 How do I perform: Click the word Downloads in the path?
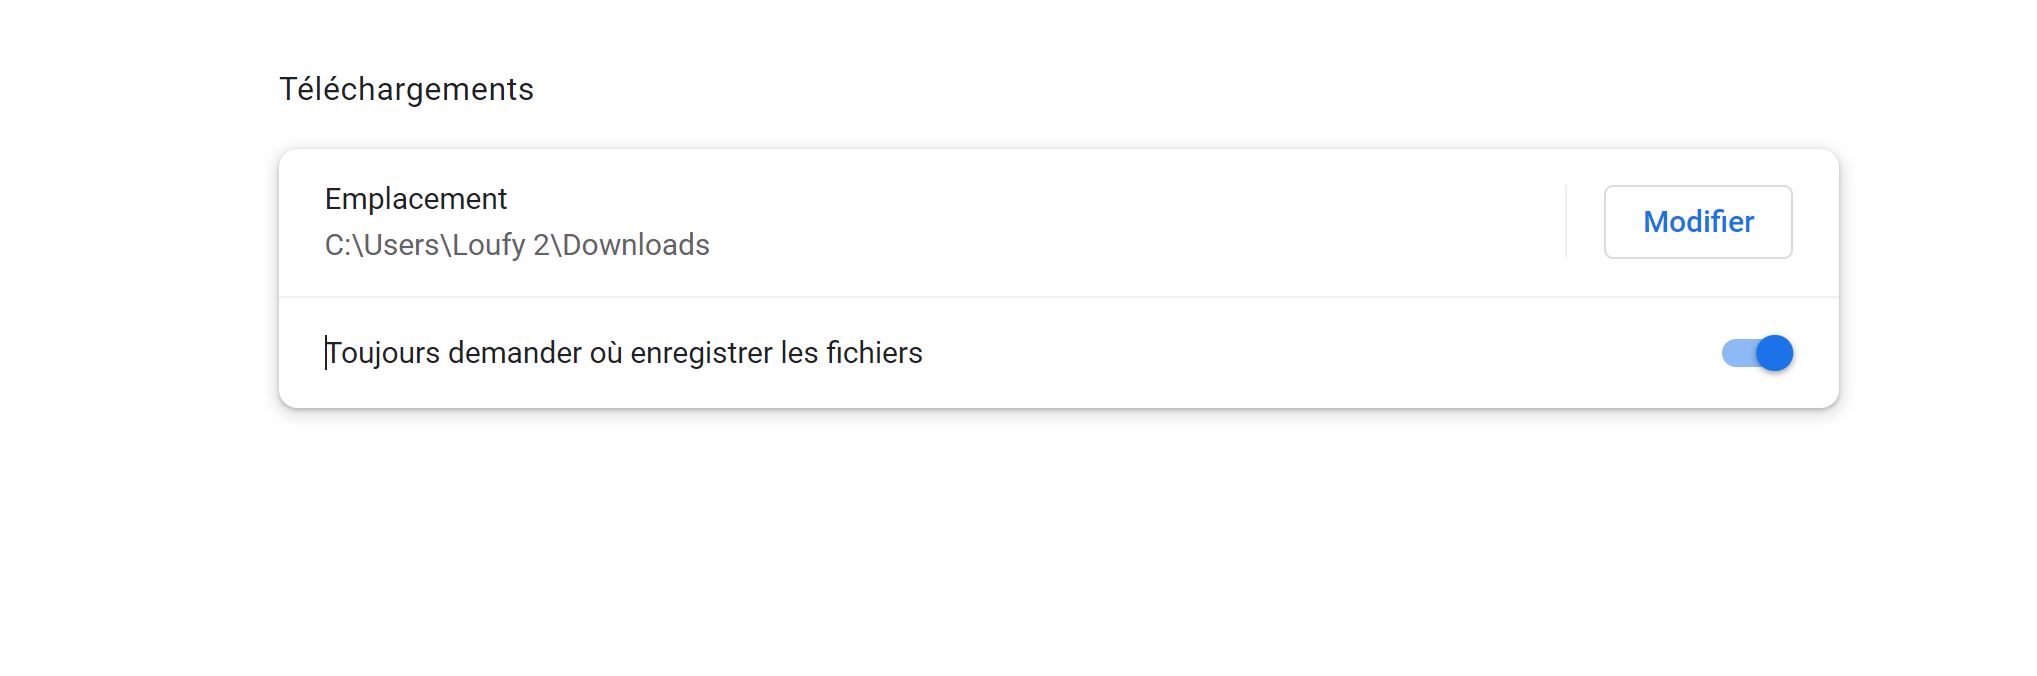click(x=636, y=245)
